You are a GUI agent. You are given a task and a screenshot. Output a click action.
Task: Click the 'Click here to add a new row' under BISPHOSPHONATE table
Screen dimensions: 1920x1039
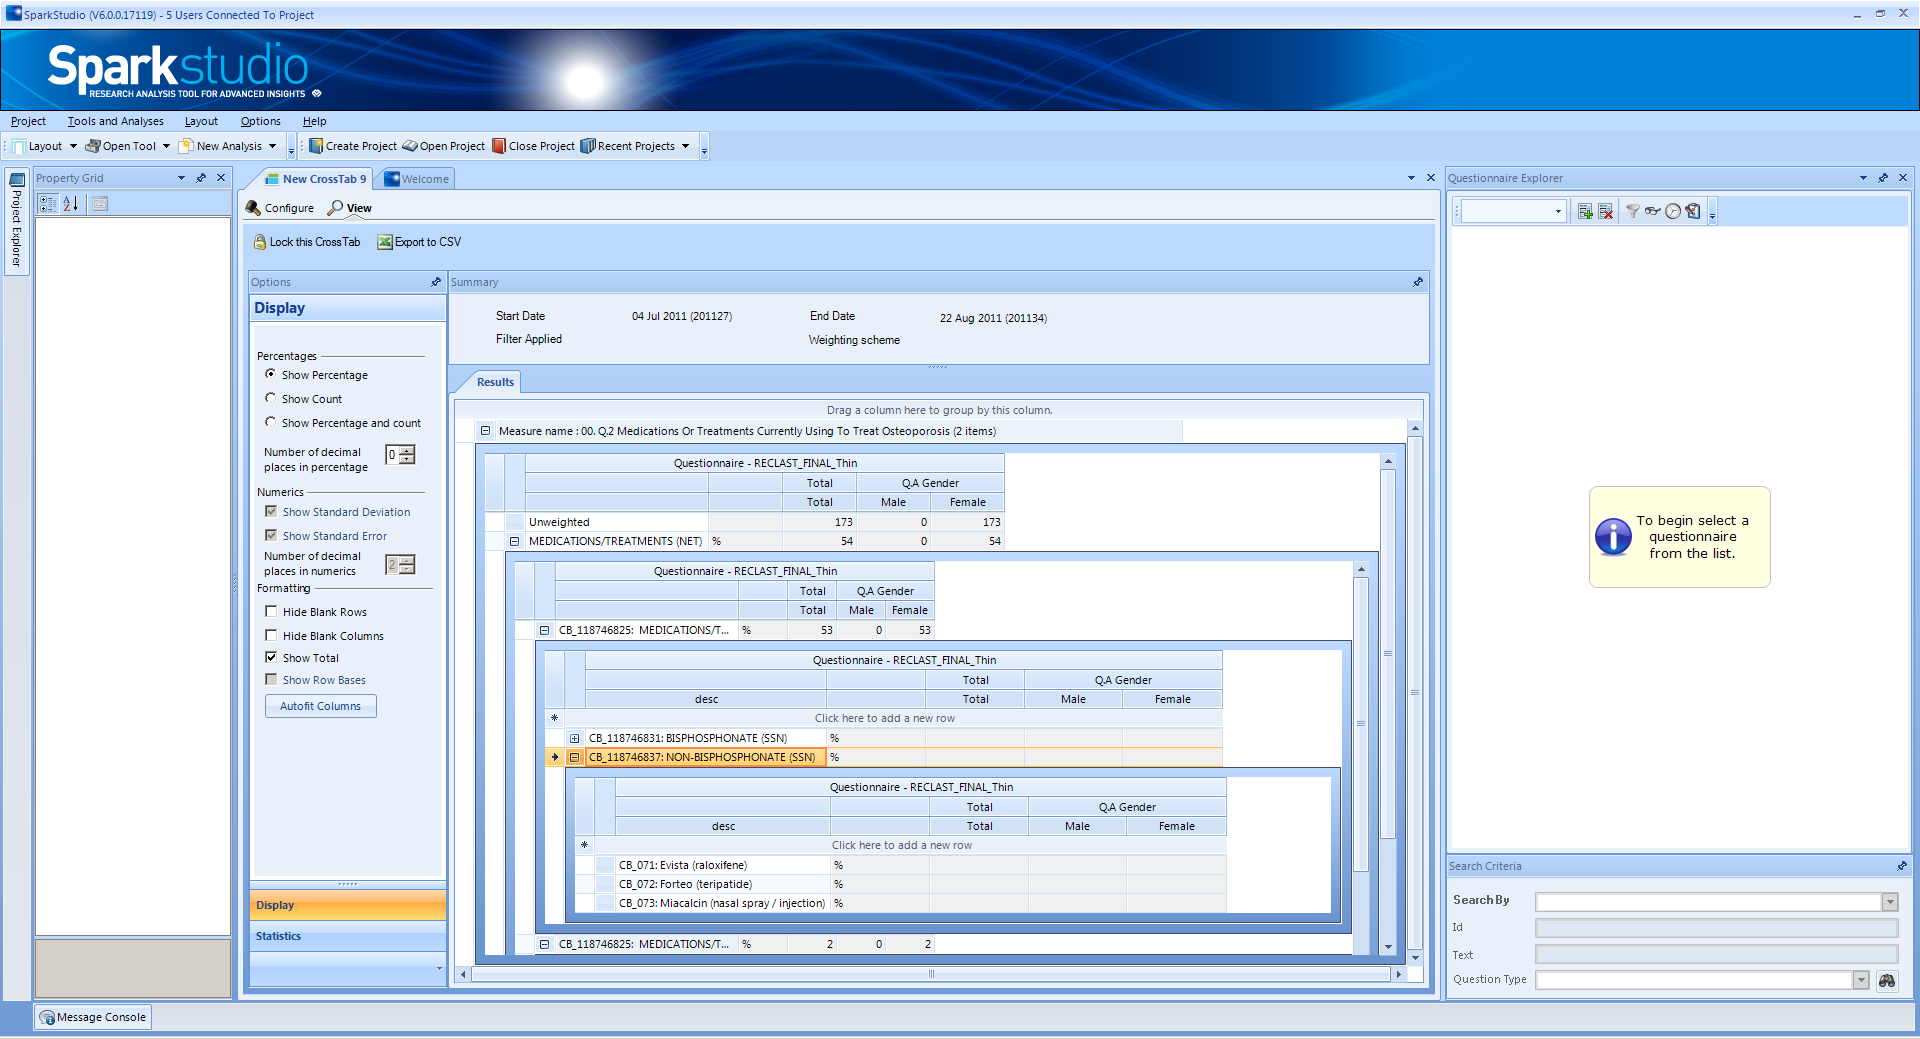tap(884, 718)
